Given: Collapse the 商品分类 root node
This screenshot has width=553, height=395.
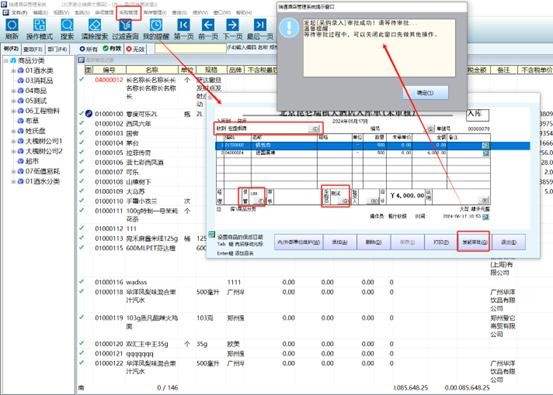Looking at the screenshot, I should (x=6, y=61).
